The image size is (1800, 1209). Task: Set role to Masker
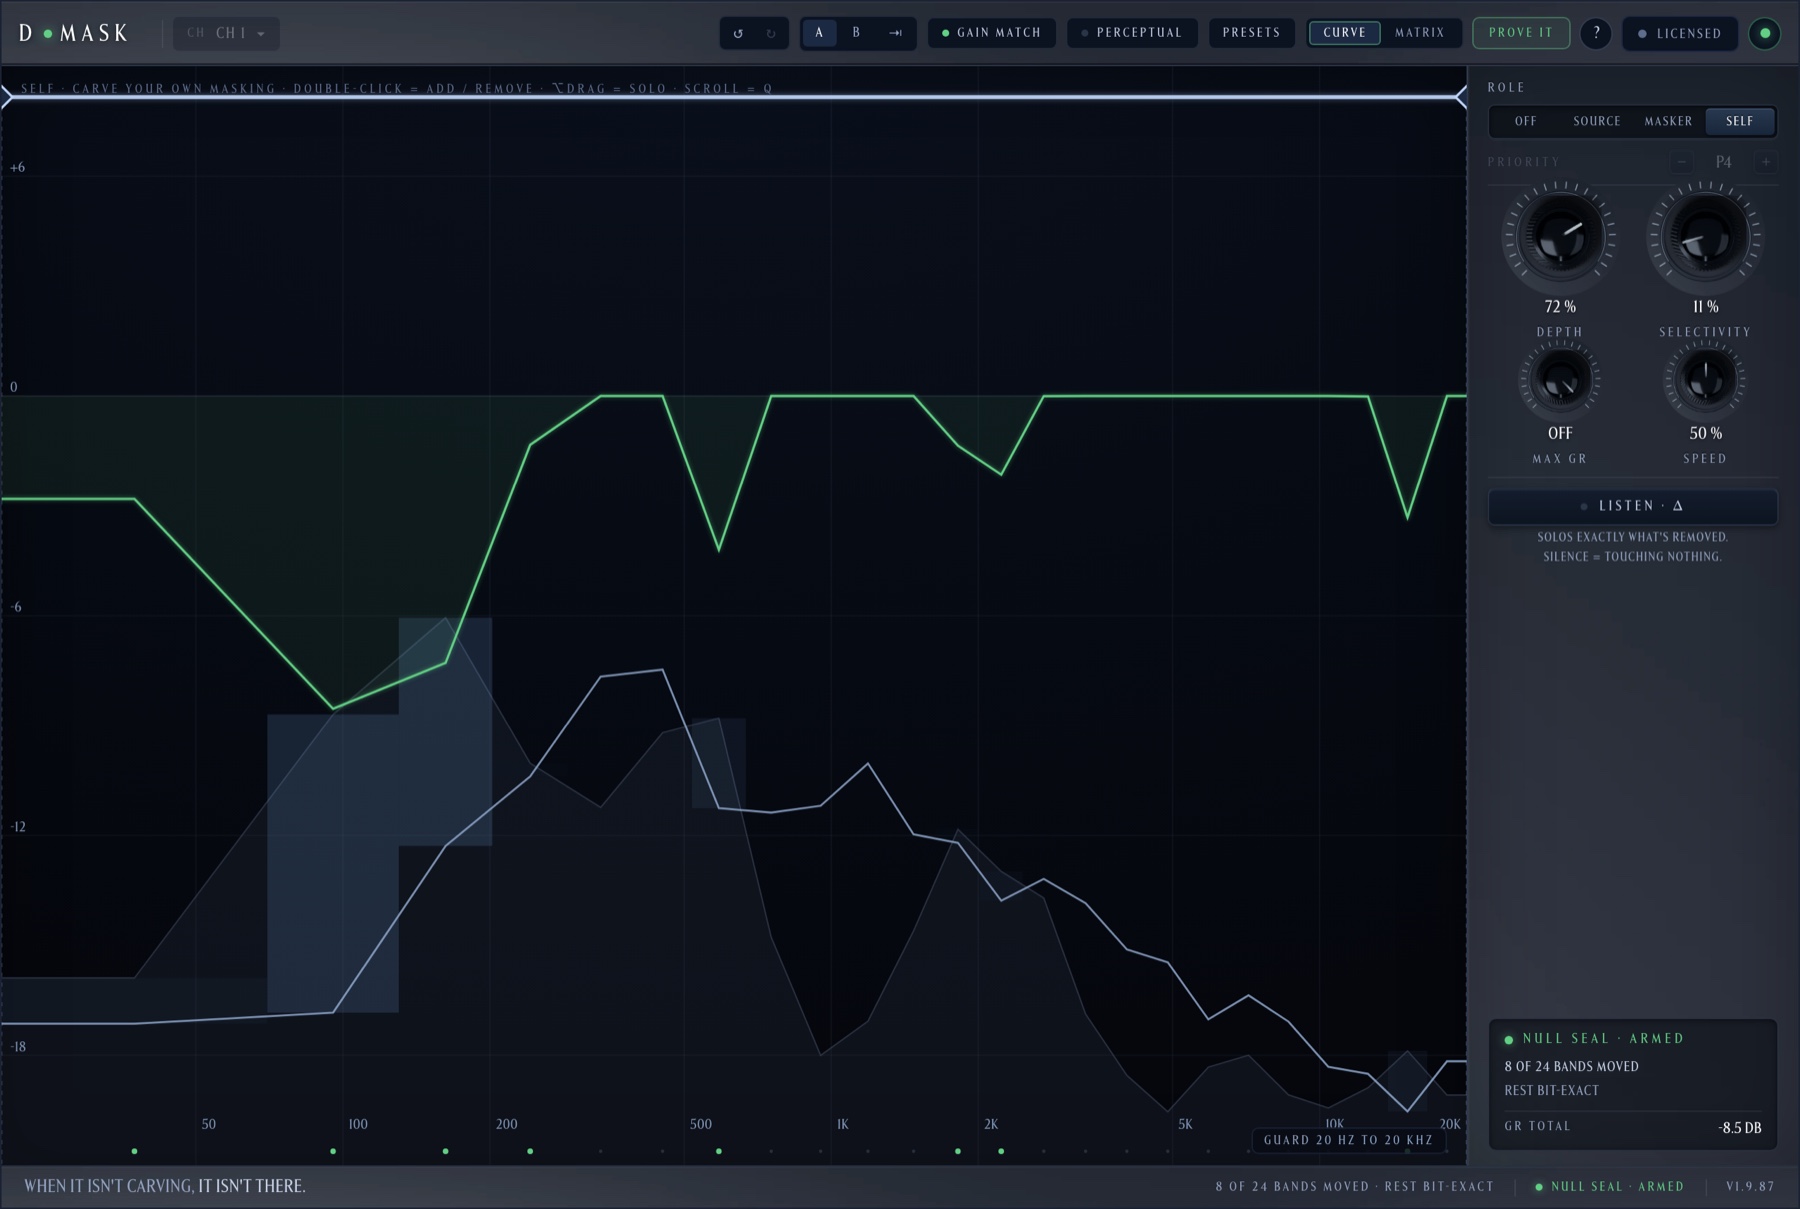[1669, 121]
